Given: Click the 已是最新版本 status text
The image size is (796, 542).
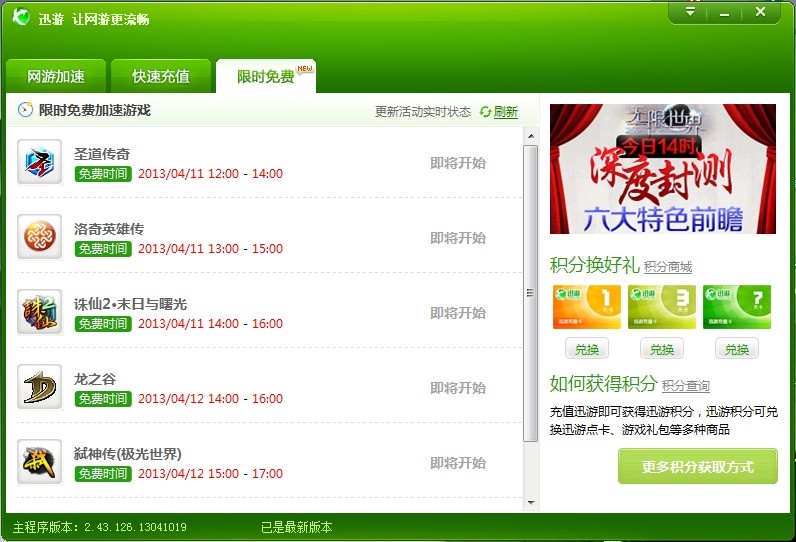Looking at the screenshot, I should [296, 527].
